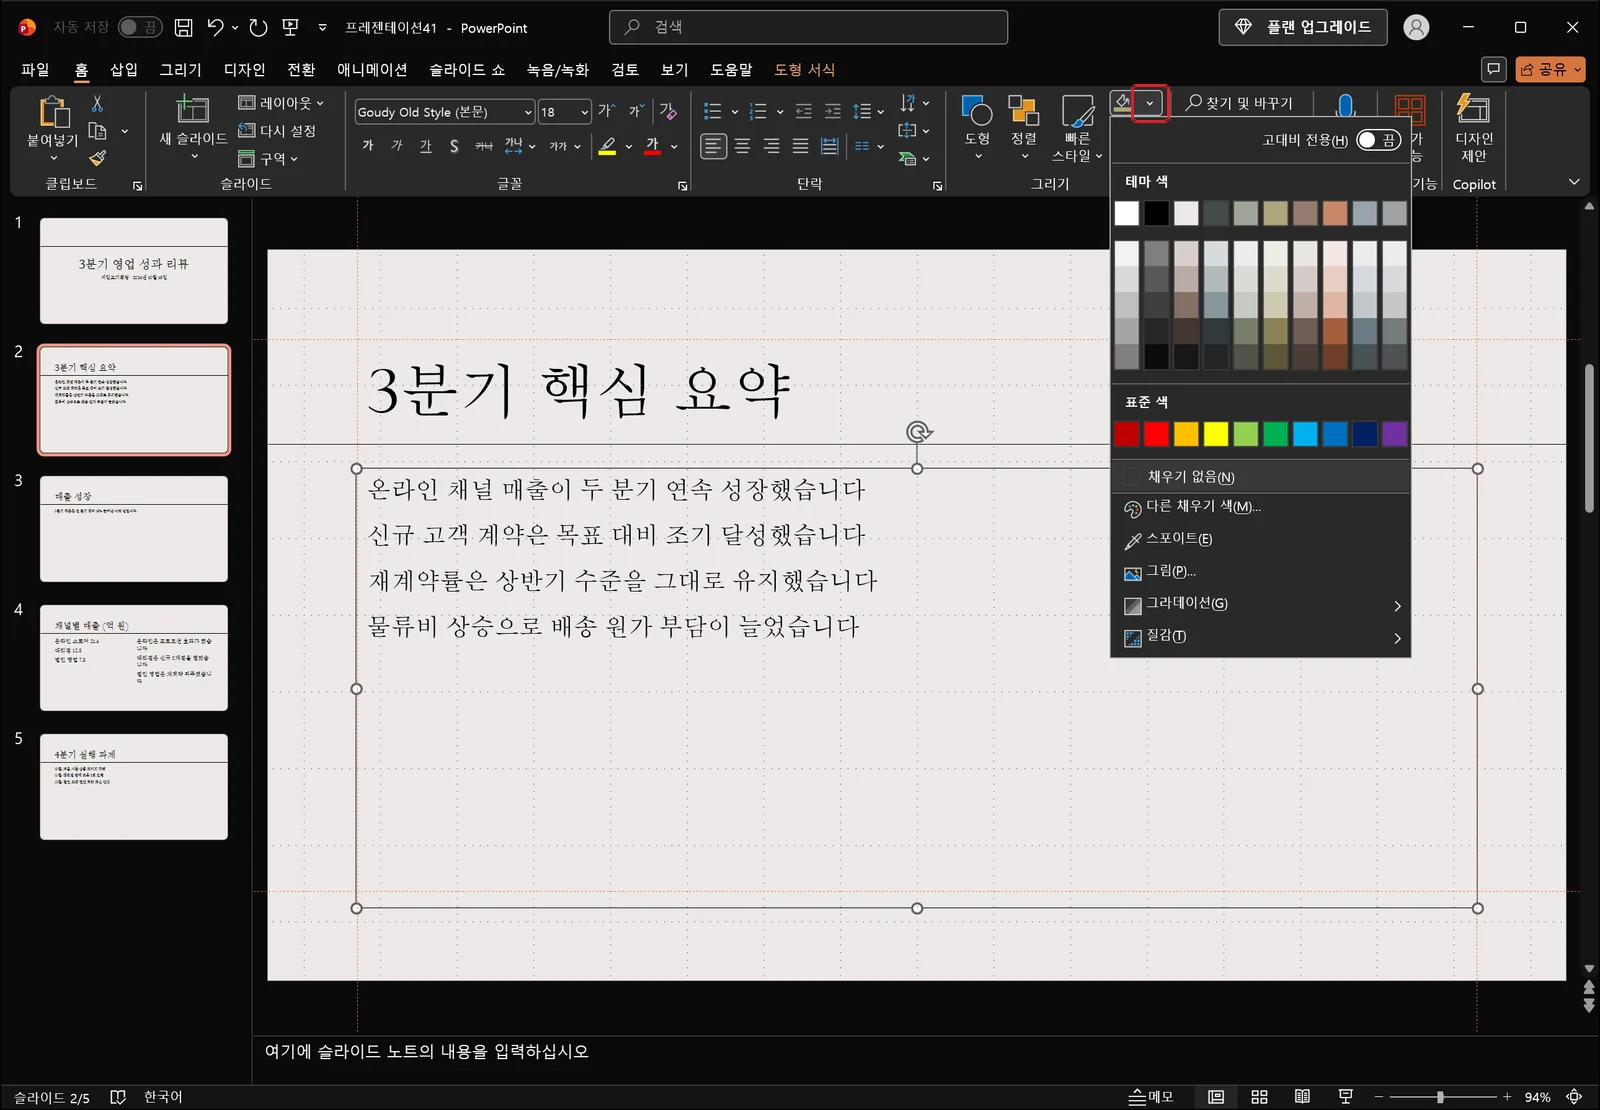Select No Fill menu option
The height and width of the screenshot is (1110, 1600).
(1260, 477)
